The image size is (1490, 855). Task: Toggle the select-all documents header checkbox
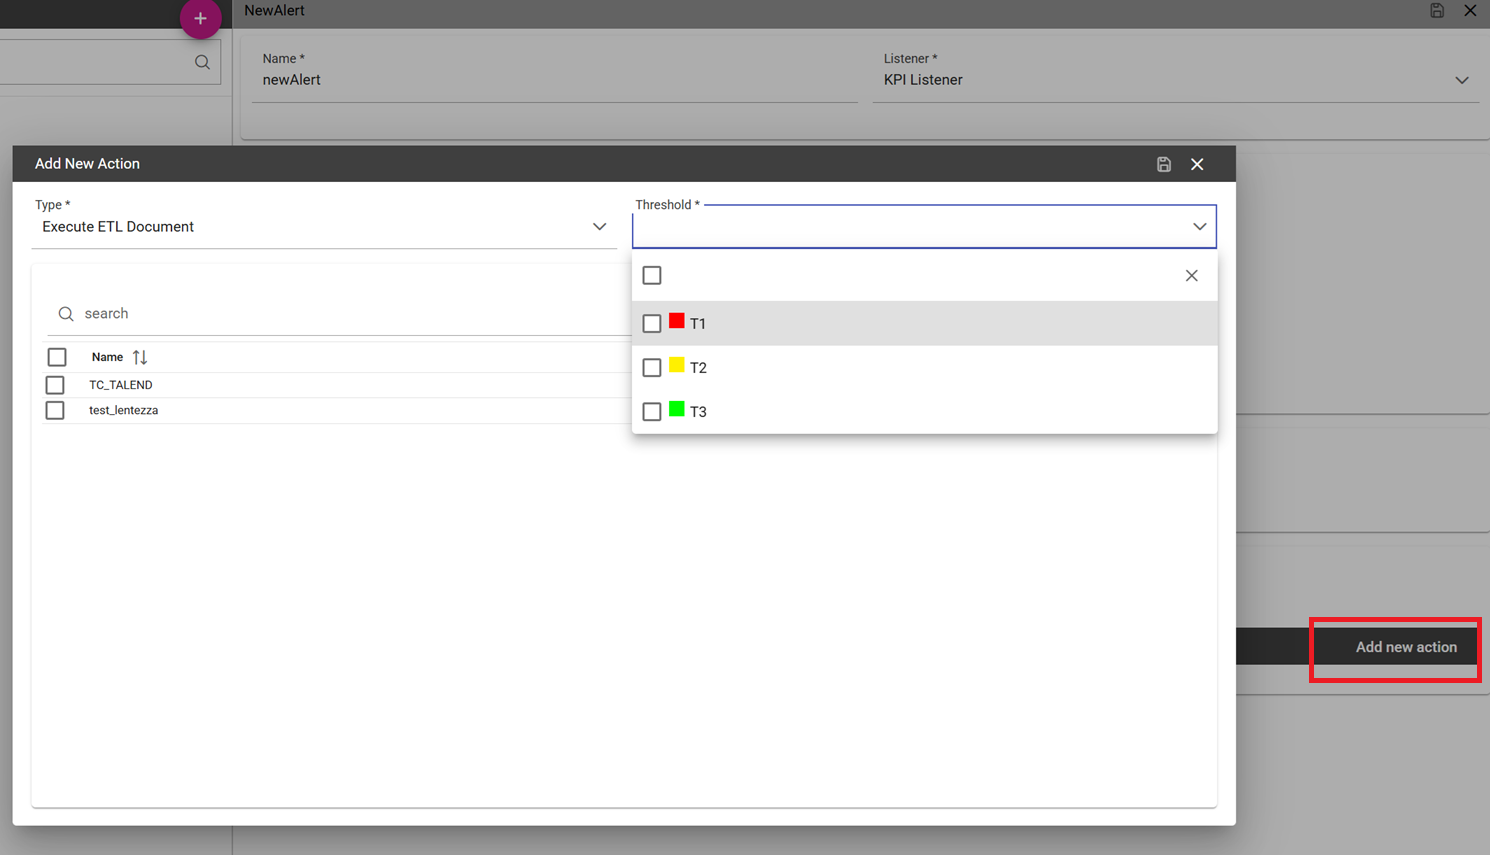(x=57, y=357)
